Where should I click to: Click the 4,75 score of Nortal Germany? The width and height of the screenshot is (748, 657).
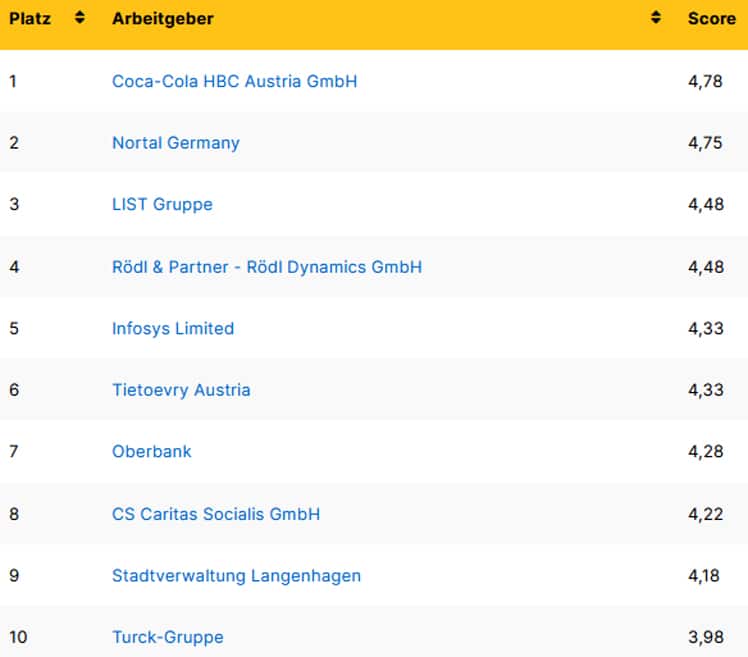[x=705, y=143]
